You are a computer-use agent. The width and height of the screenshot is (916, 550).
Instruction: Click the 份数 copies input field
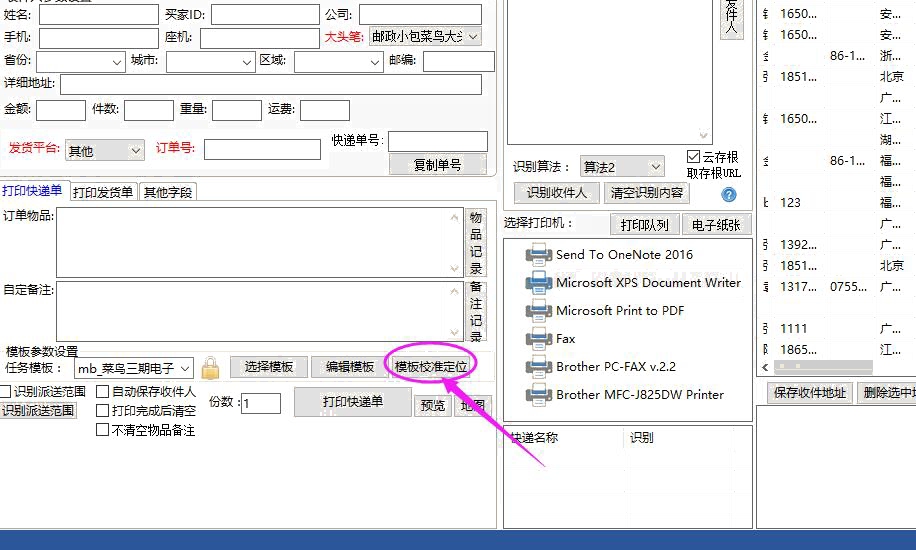point(261,403)
